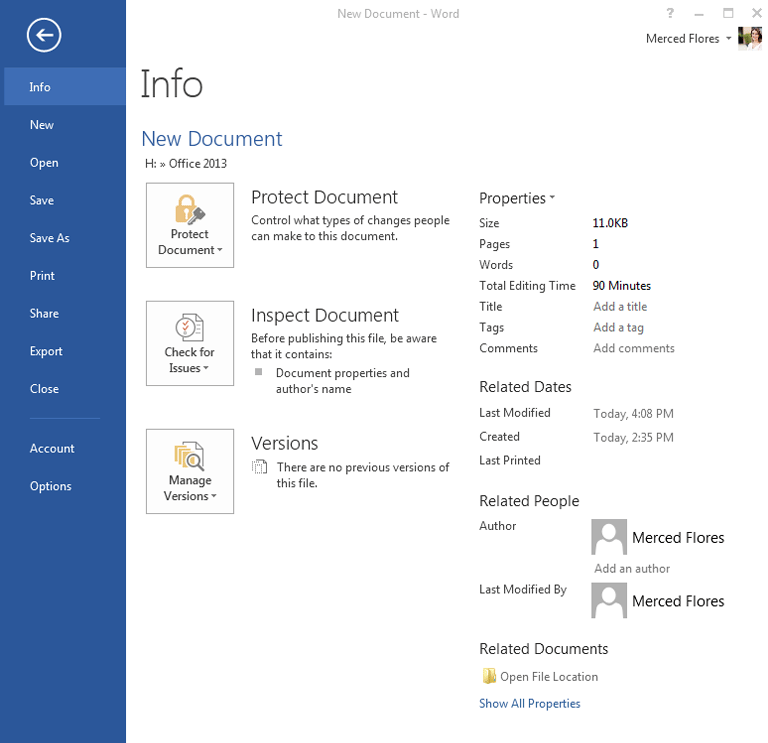Expand the Properties dropdown
The width and height of the screenshot is (768, 743).
(x=517, y=198)
